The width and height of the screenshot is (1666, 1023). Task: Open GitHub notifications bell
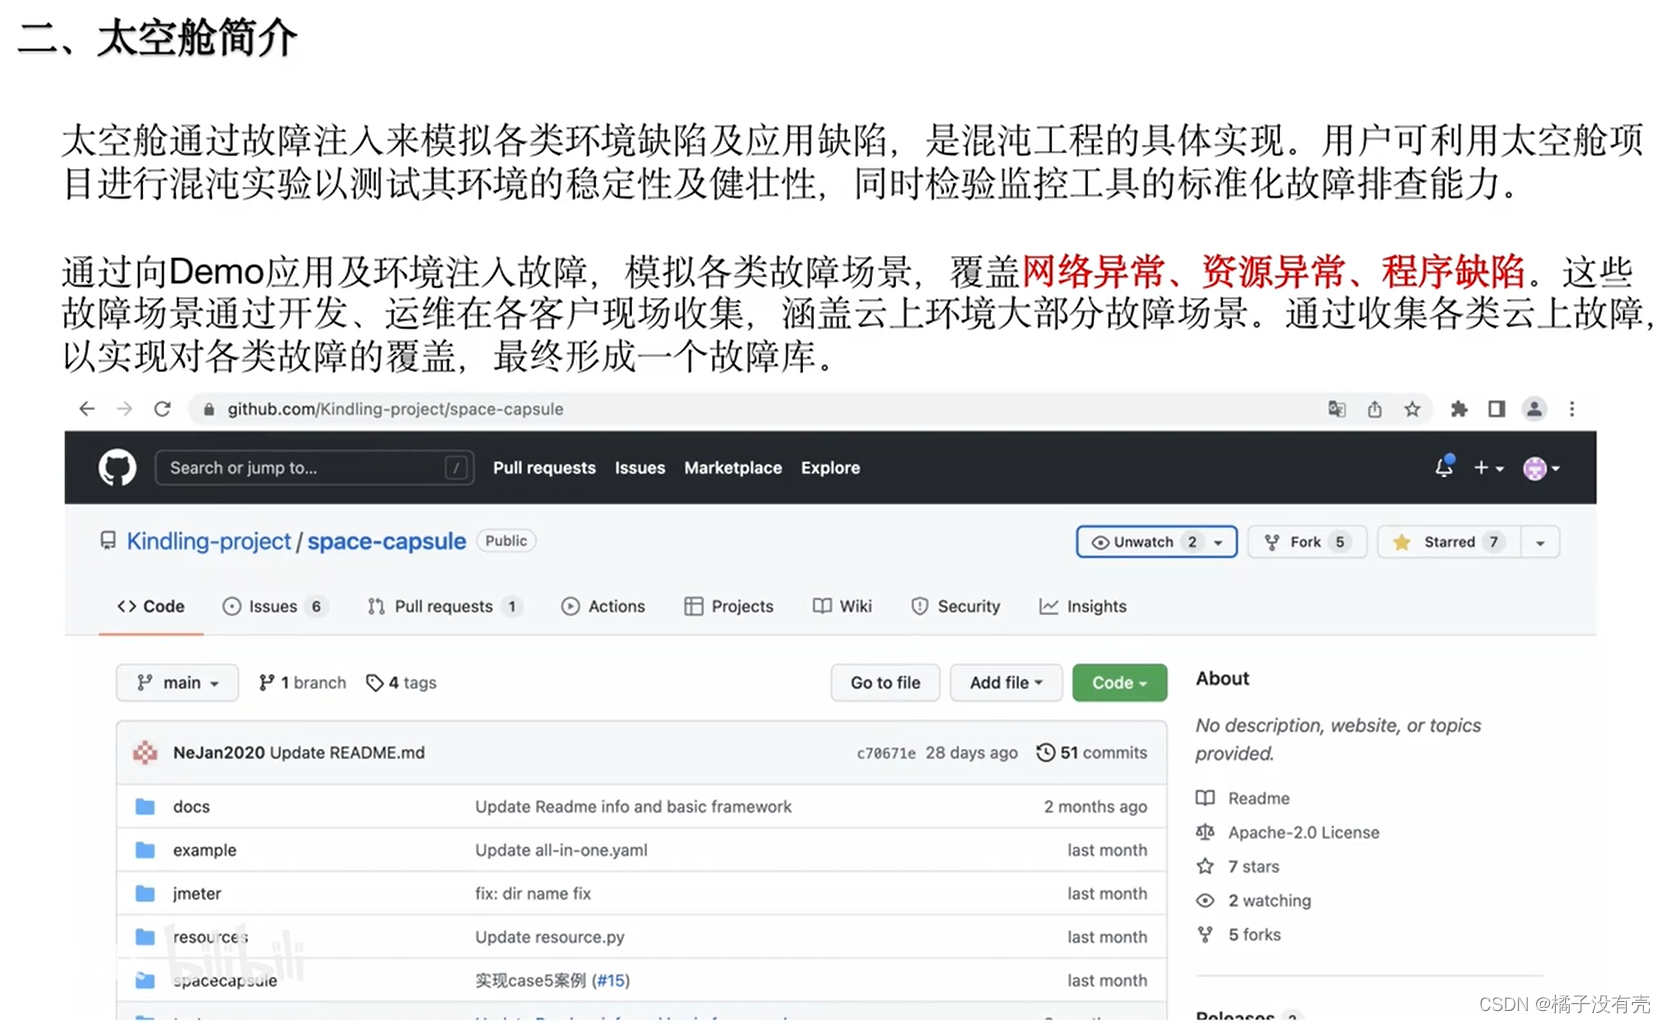pos(1444,467)
